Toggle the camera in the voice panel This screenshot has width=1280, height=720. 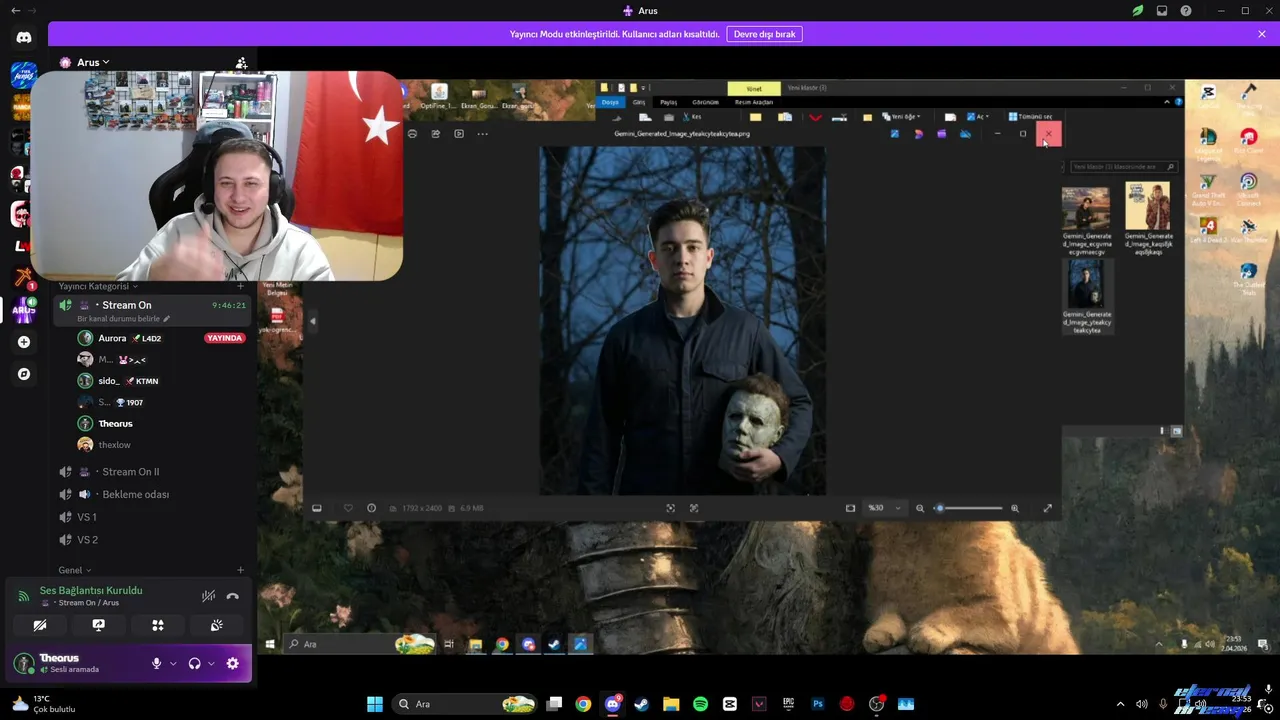click(40, 625)
